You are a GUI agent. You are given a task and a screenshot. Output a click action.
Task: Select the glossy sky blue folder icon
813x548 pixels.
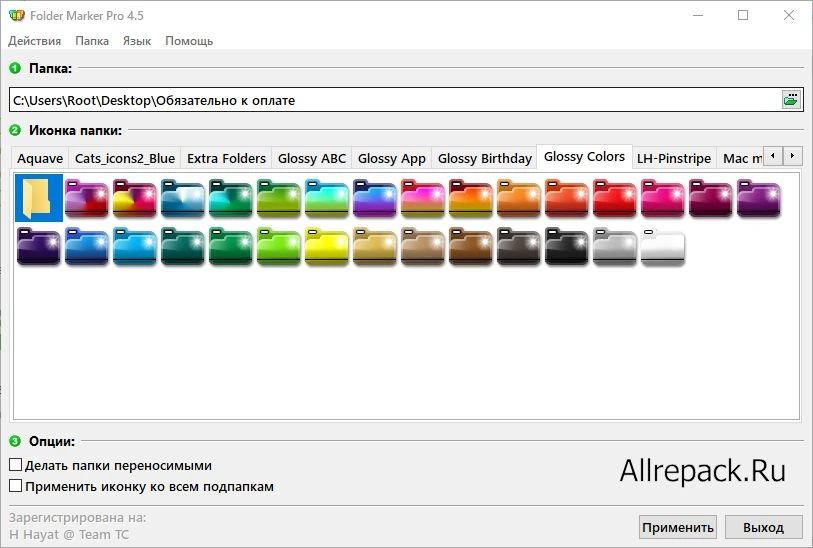[134, 246]
